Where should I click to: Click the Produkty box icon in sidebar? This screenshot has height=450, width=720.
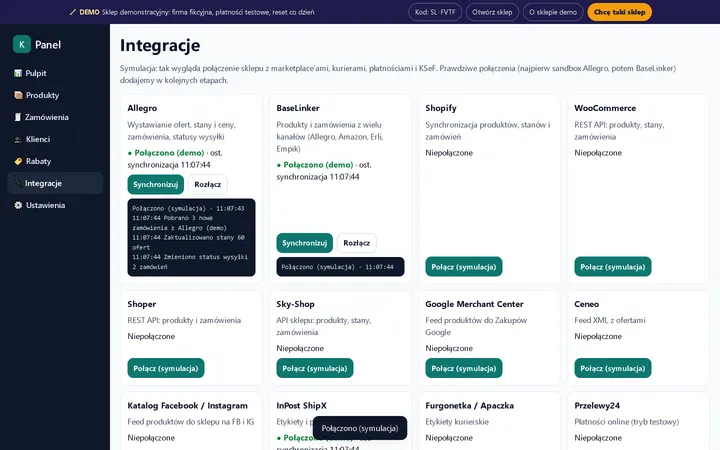click(x=18, y=95)
